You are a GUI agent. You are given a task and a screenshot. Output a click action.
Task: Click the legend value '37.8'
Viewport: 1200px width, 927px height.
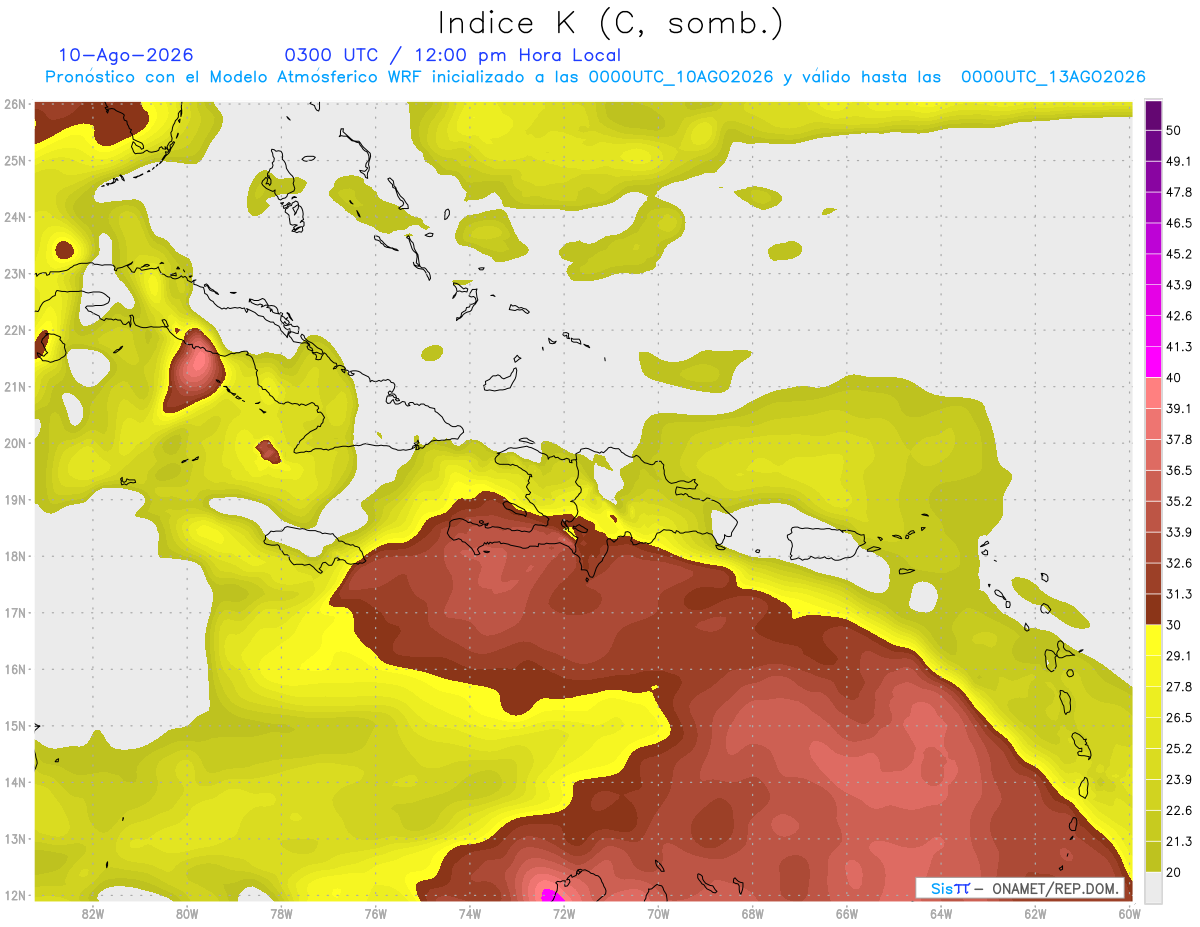coord(1179,440)
